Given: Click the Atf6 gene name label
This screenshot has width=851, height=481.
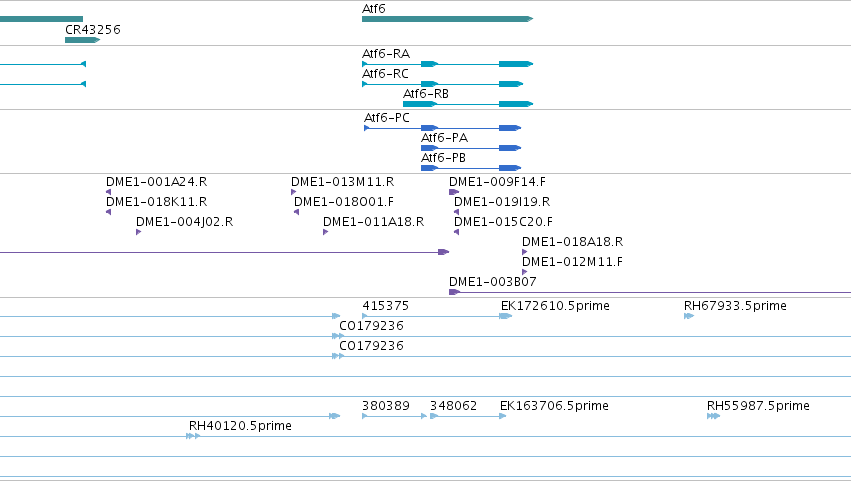Looking at the screenshot, I should point(374,9).
